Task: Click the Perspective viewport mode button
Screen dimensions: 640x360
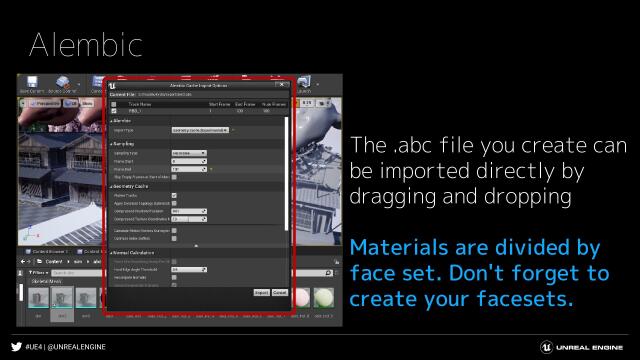Action: [45, 104]
